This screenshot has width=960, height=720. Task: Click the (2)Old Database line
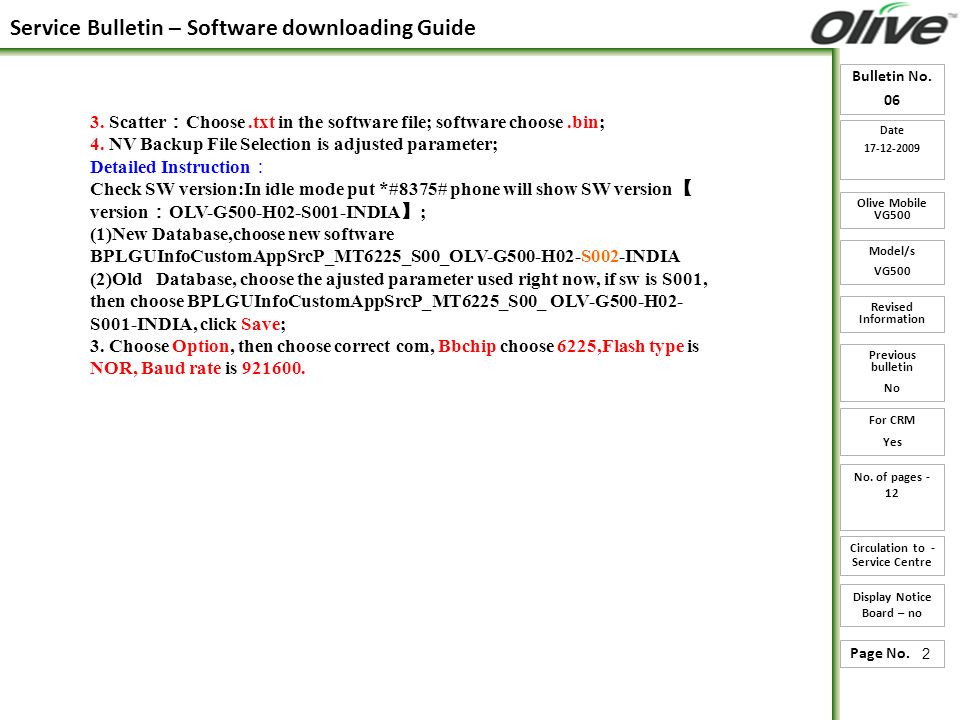(399, 279)
